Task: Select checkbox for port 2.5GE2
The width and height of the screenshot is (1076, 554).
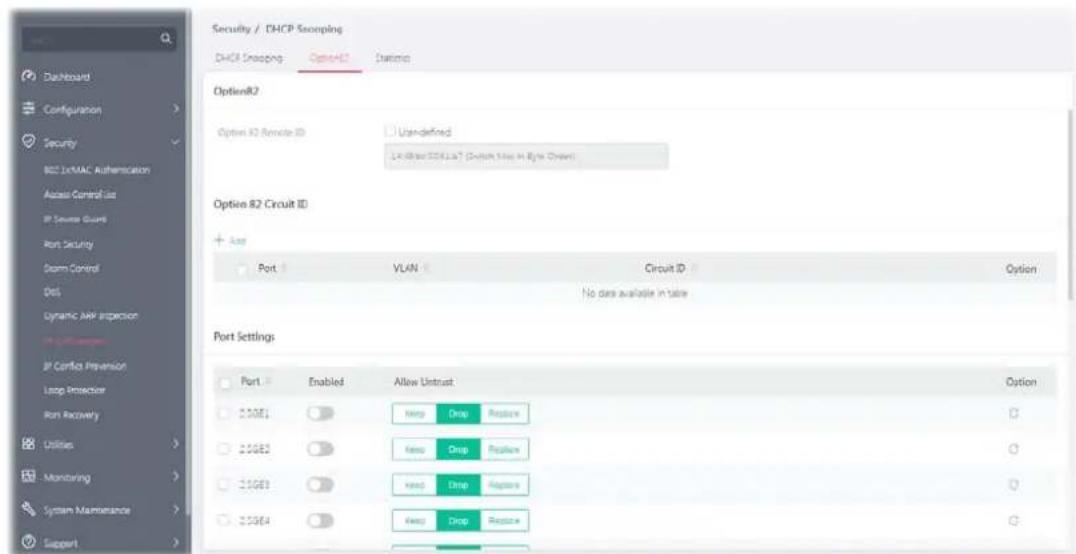Action: (226, 450)
